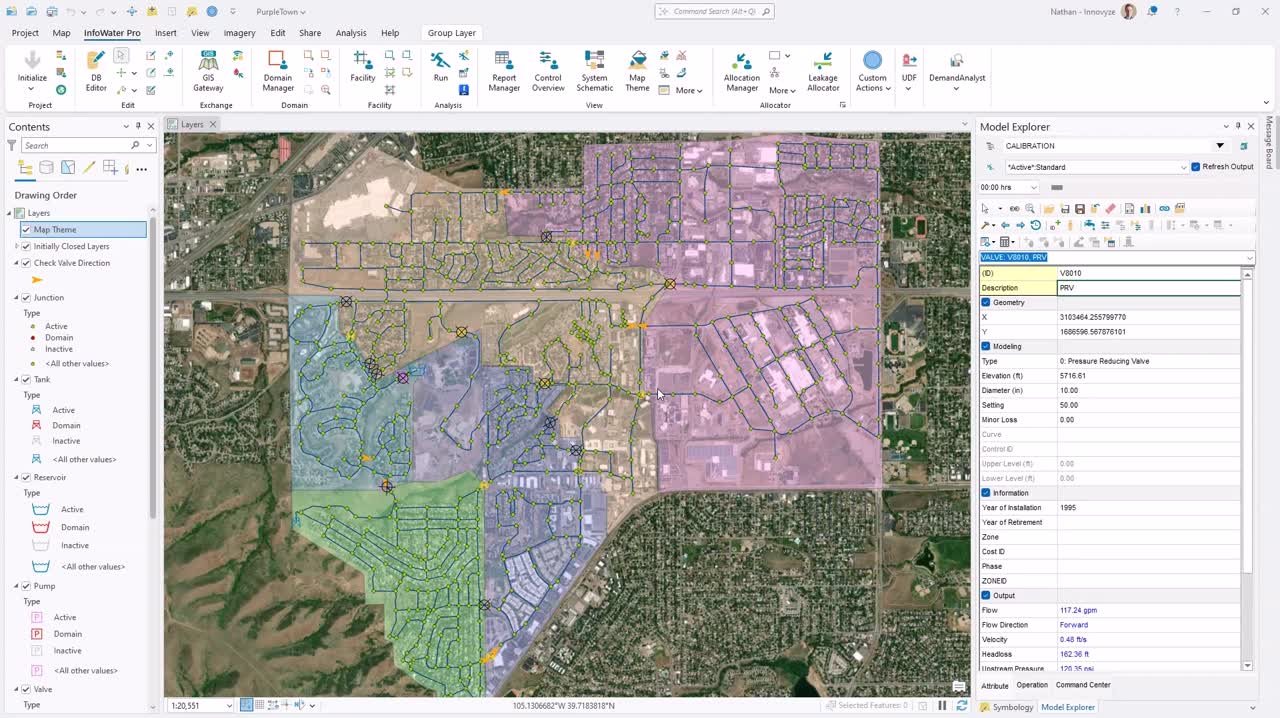Open the *Active*:Standard output dropdown
The image size is (1280, 718).
[1183, 167]
